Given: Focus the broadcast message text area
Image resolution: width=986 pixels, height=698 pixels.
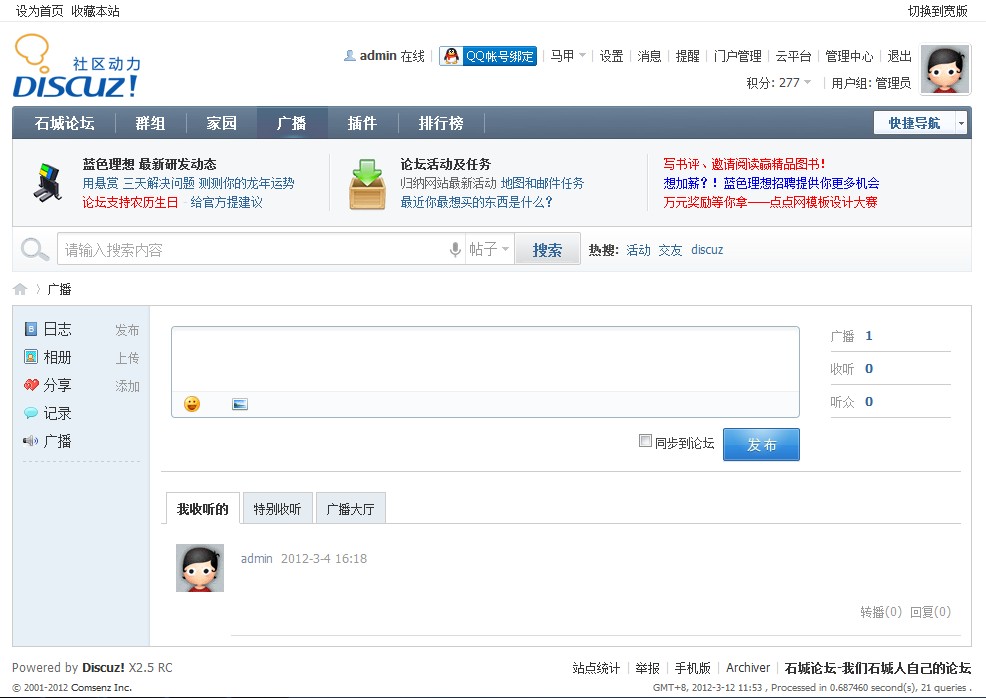Looking at the screenshot, I should point(485,359).
